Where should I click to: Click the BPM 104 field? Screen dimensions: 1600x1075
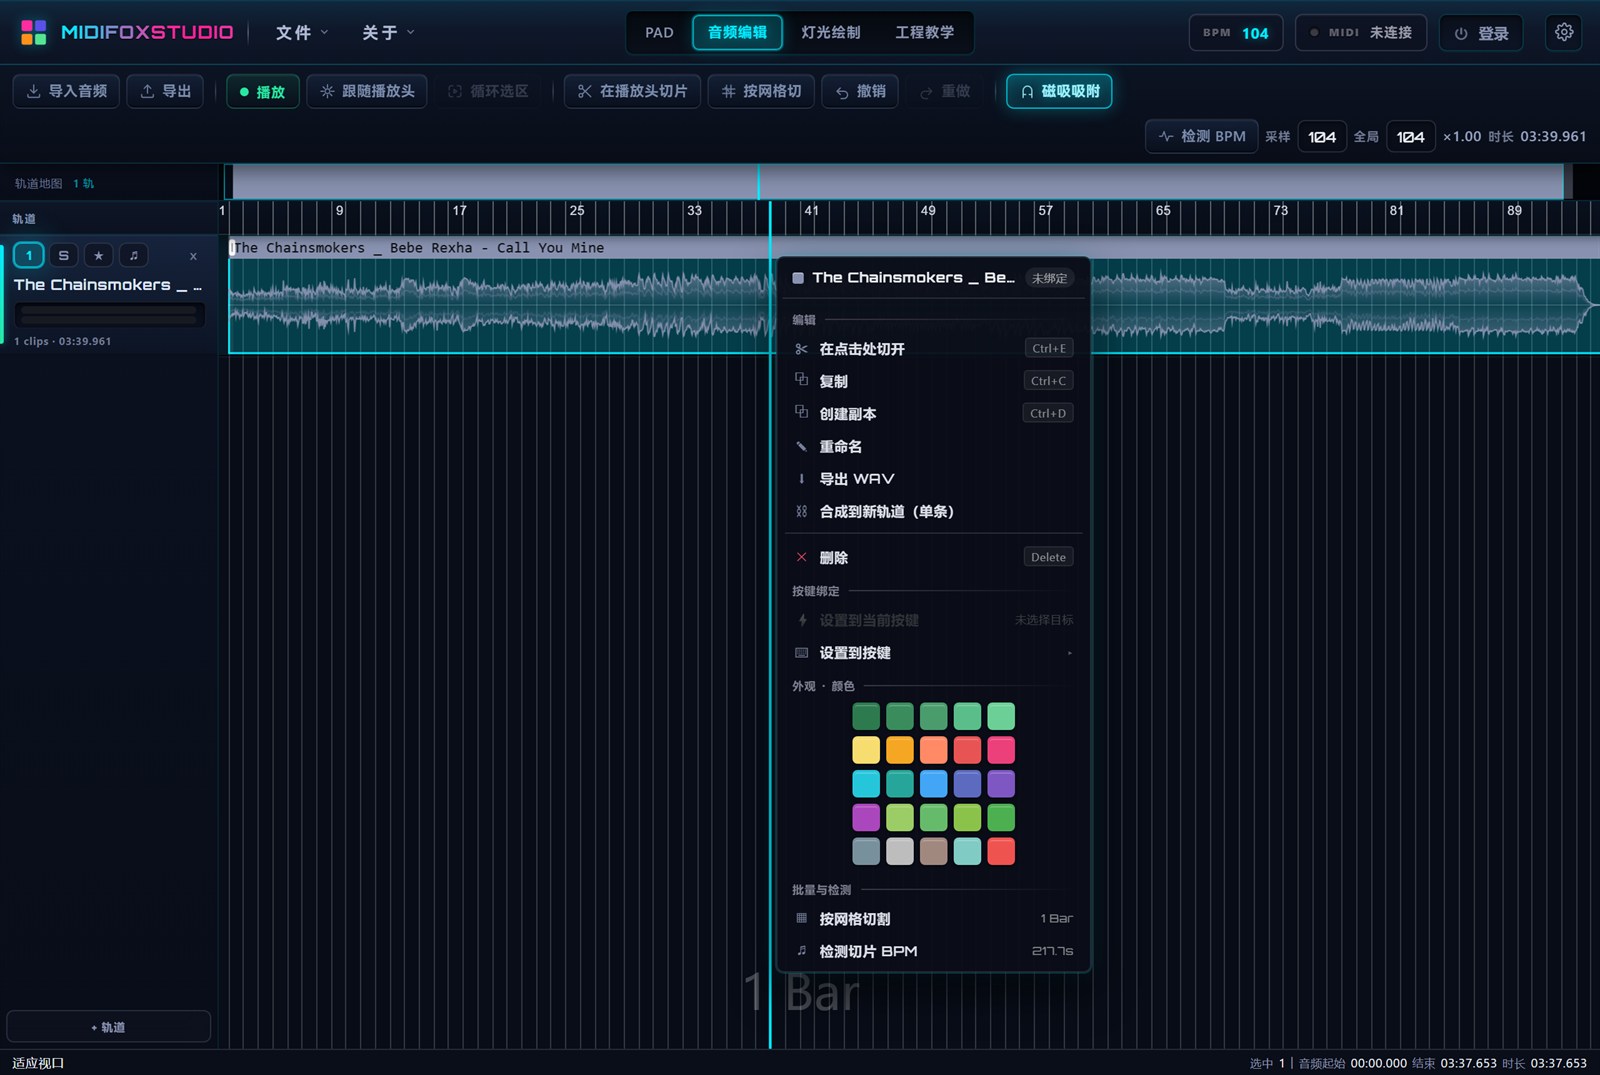tap(1236, 32)
